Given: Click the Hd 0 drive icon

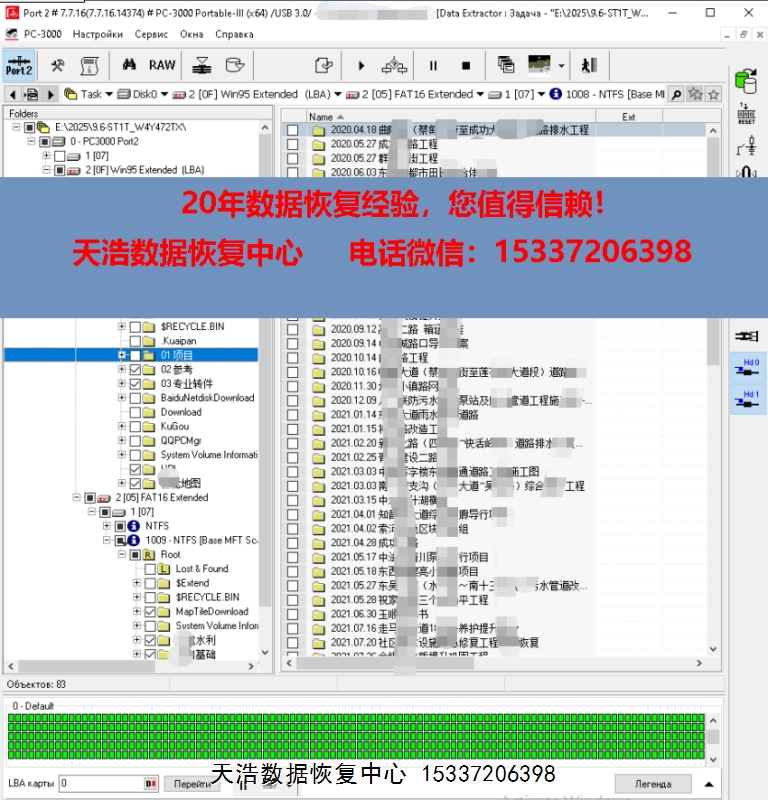Looking at the screenshot, I should [x=747, y=367].
